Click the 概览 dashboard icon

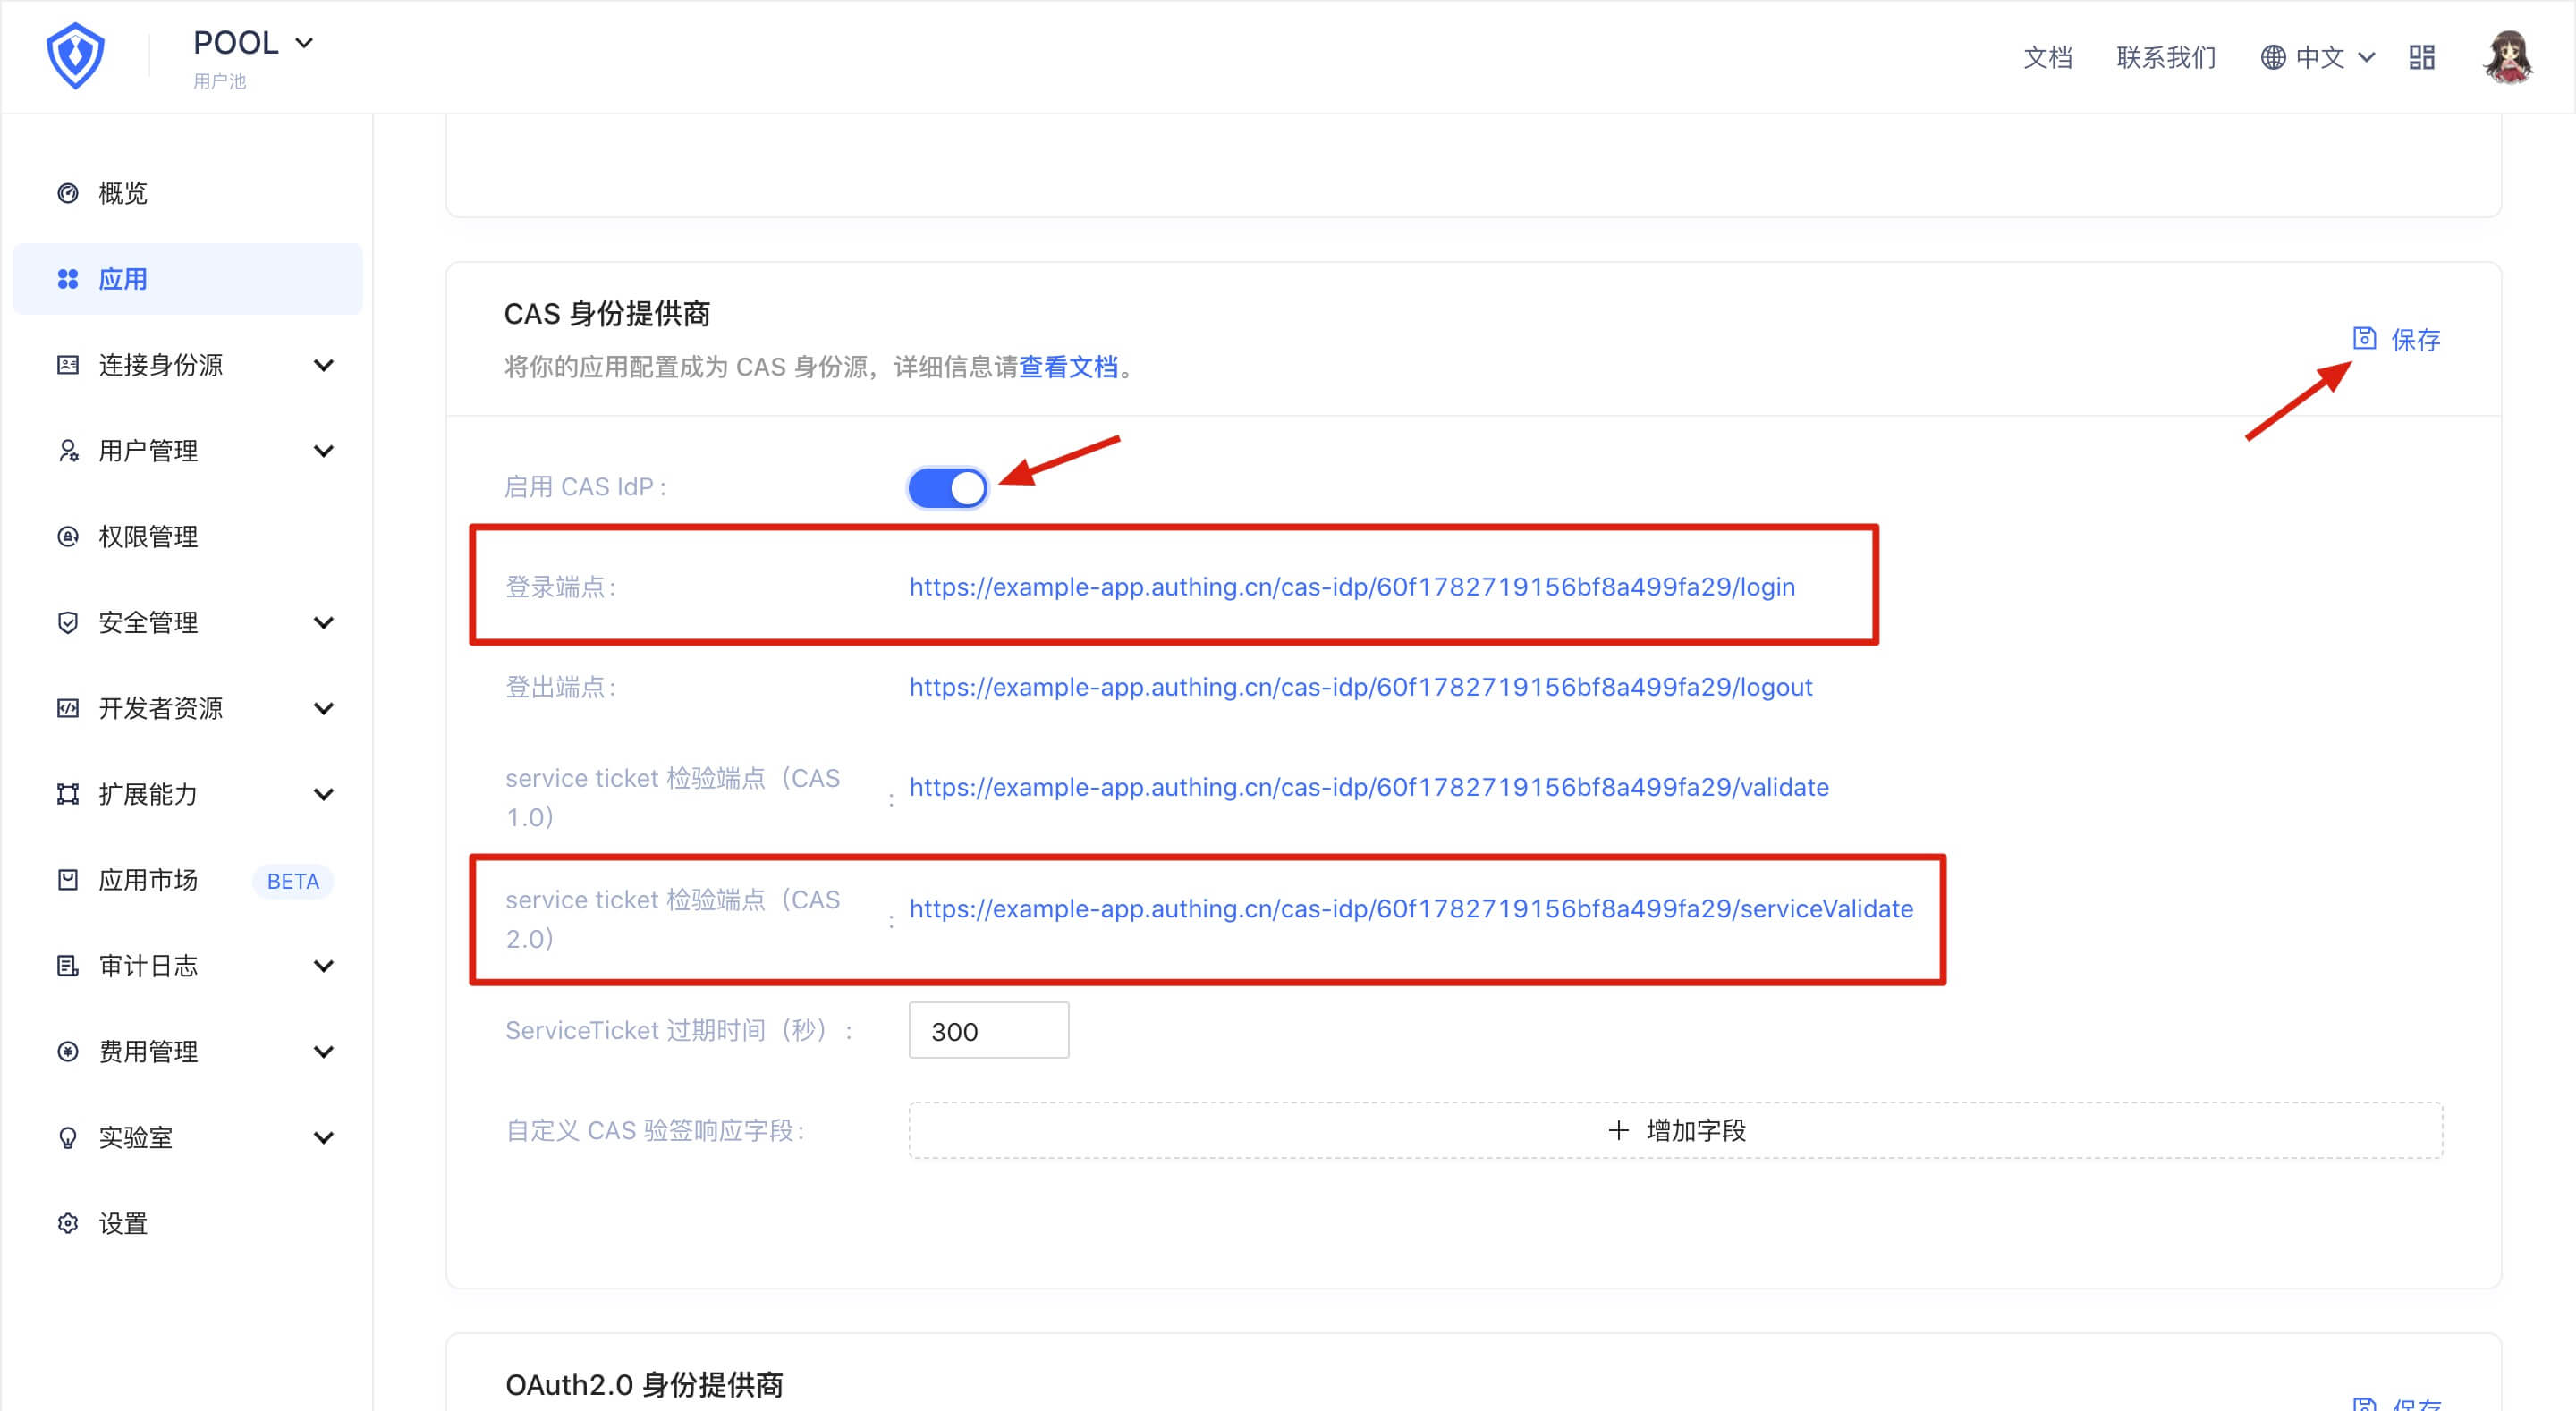[68, 193]
